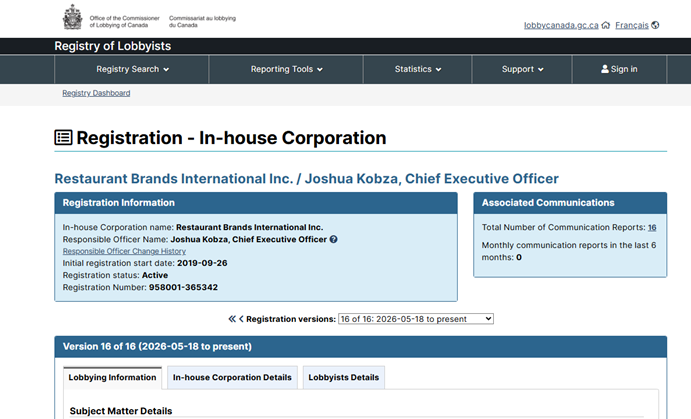The height and width of the screenshot is (419, 691).
Task: Click the list icon beside Registration heading
Action: coord(63,137)
